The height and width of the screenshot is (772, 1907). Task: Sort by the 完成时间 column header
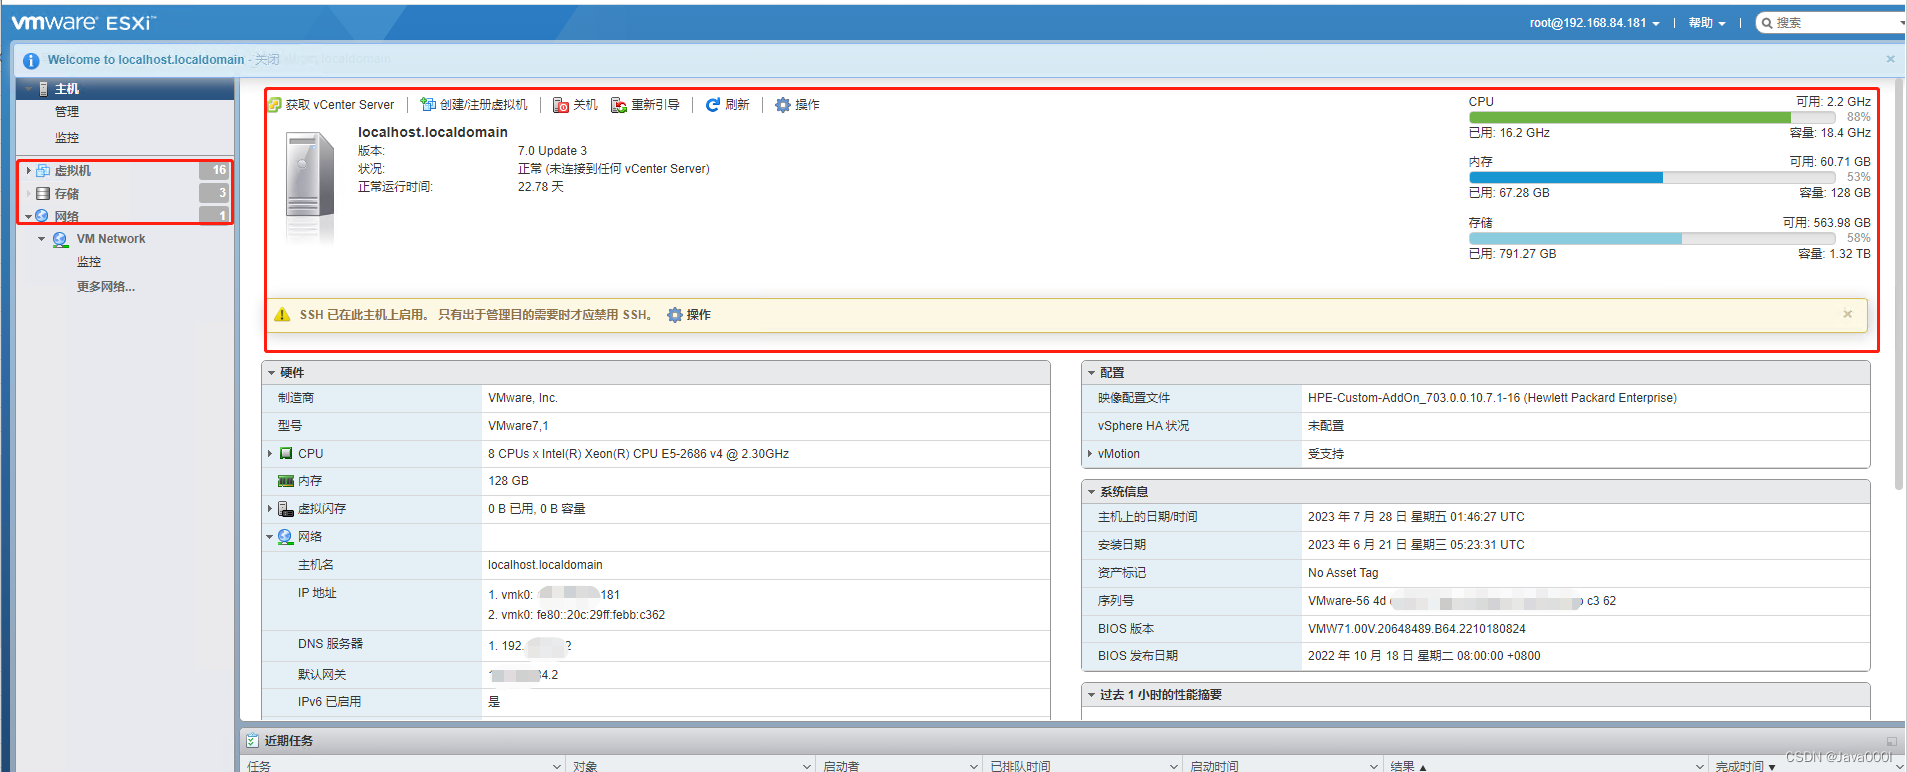[x=1745, y=766]
